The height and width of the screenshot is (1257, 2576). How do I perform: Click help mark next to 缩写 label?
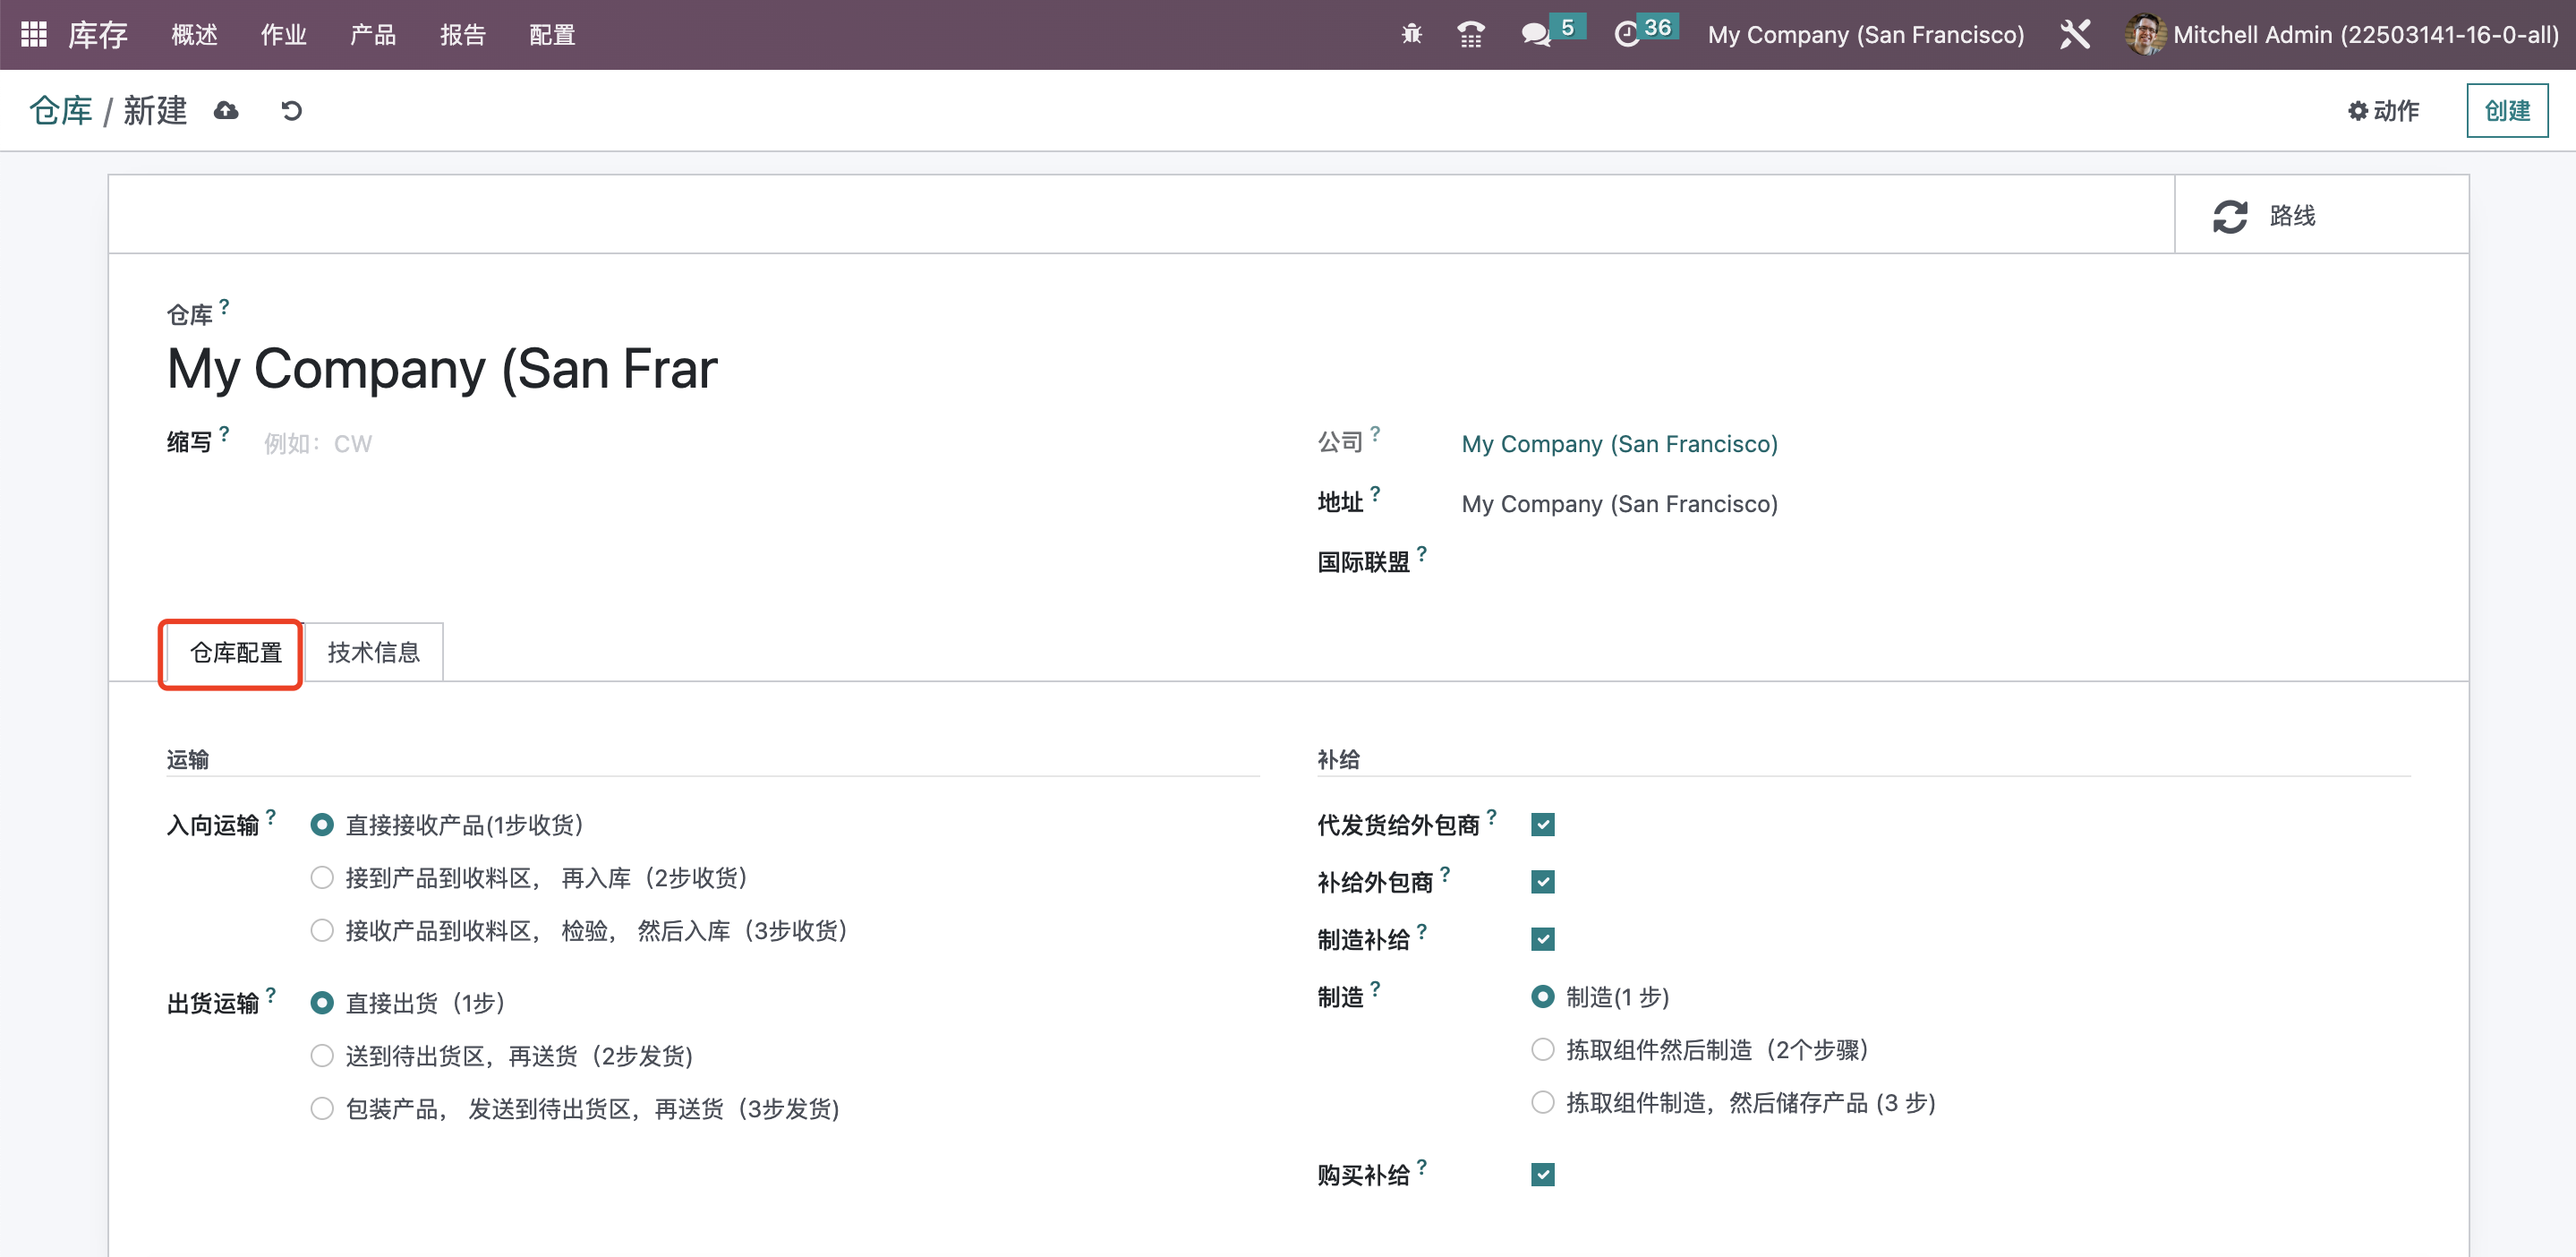(x=224, y=434)
